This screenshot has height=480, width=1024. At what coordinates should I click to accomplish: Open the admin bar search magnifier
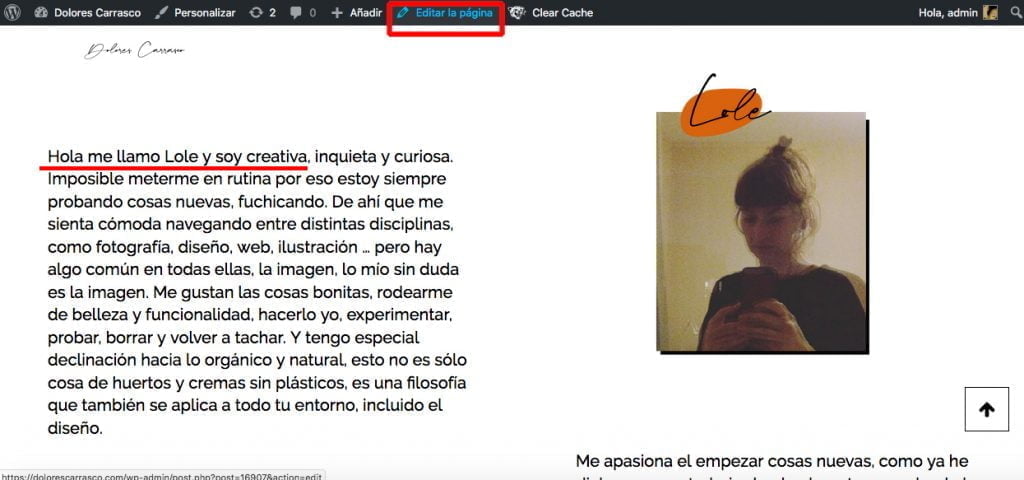coord(1016,12)
